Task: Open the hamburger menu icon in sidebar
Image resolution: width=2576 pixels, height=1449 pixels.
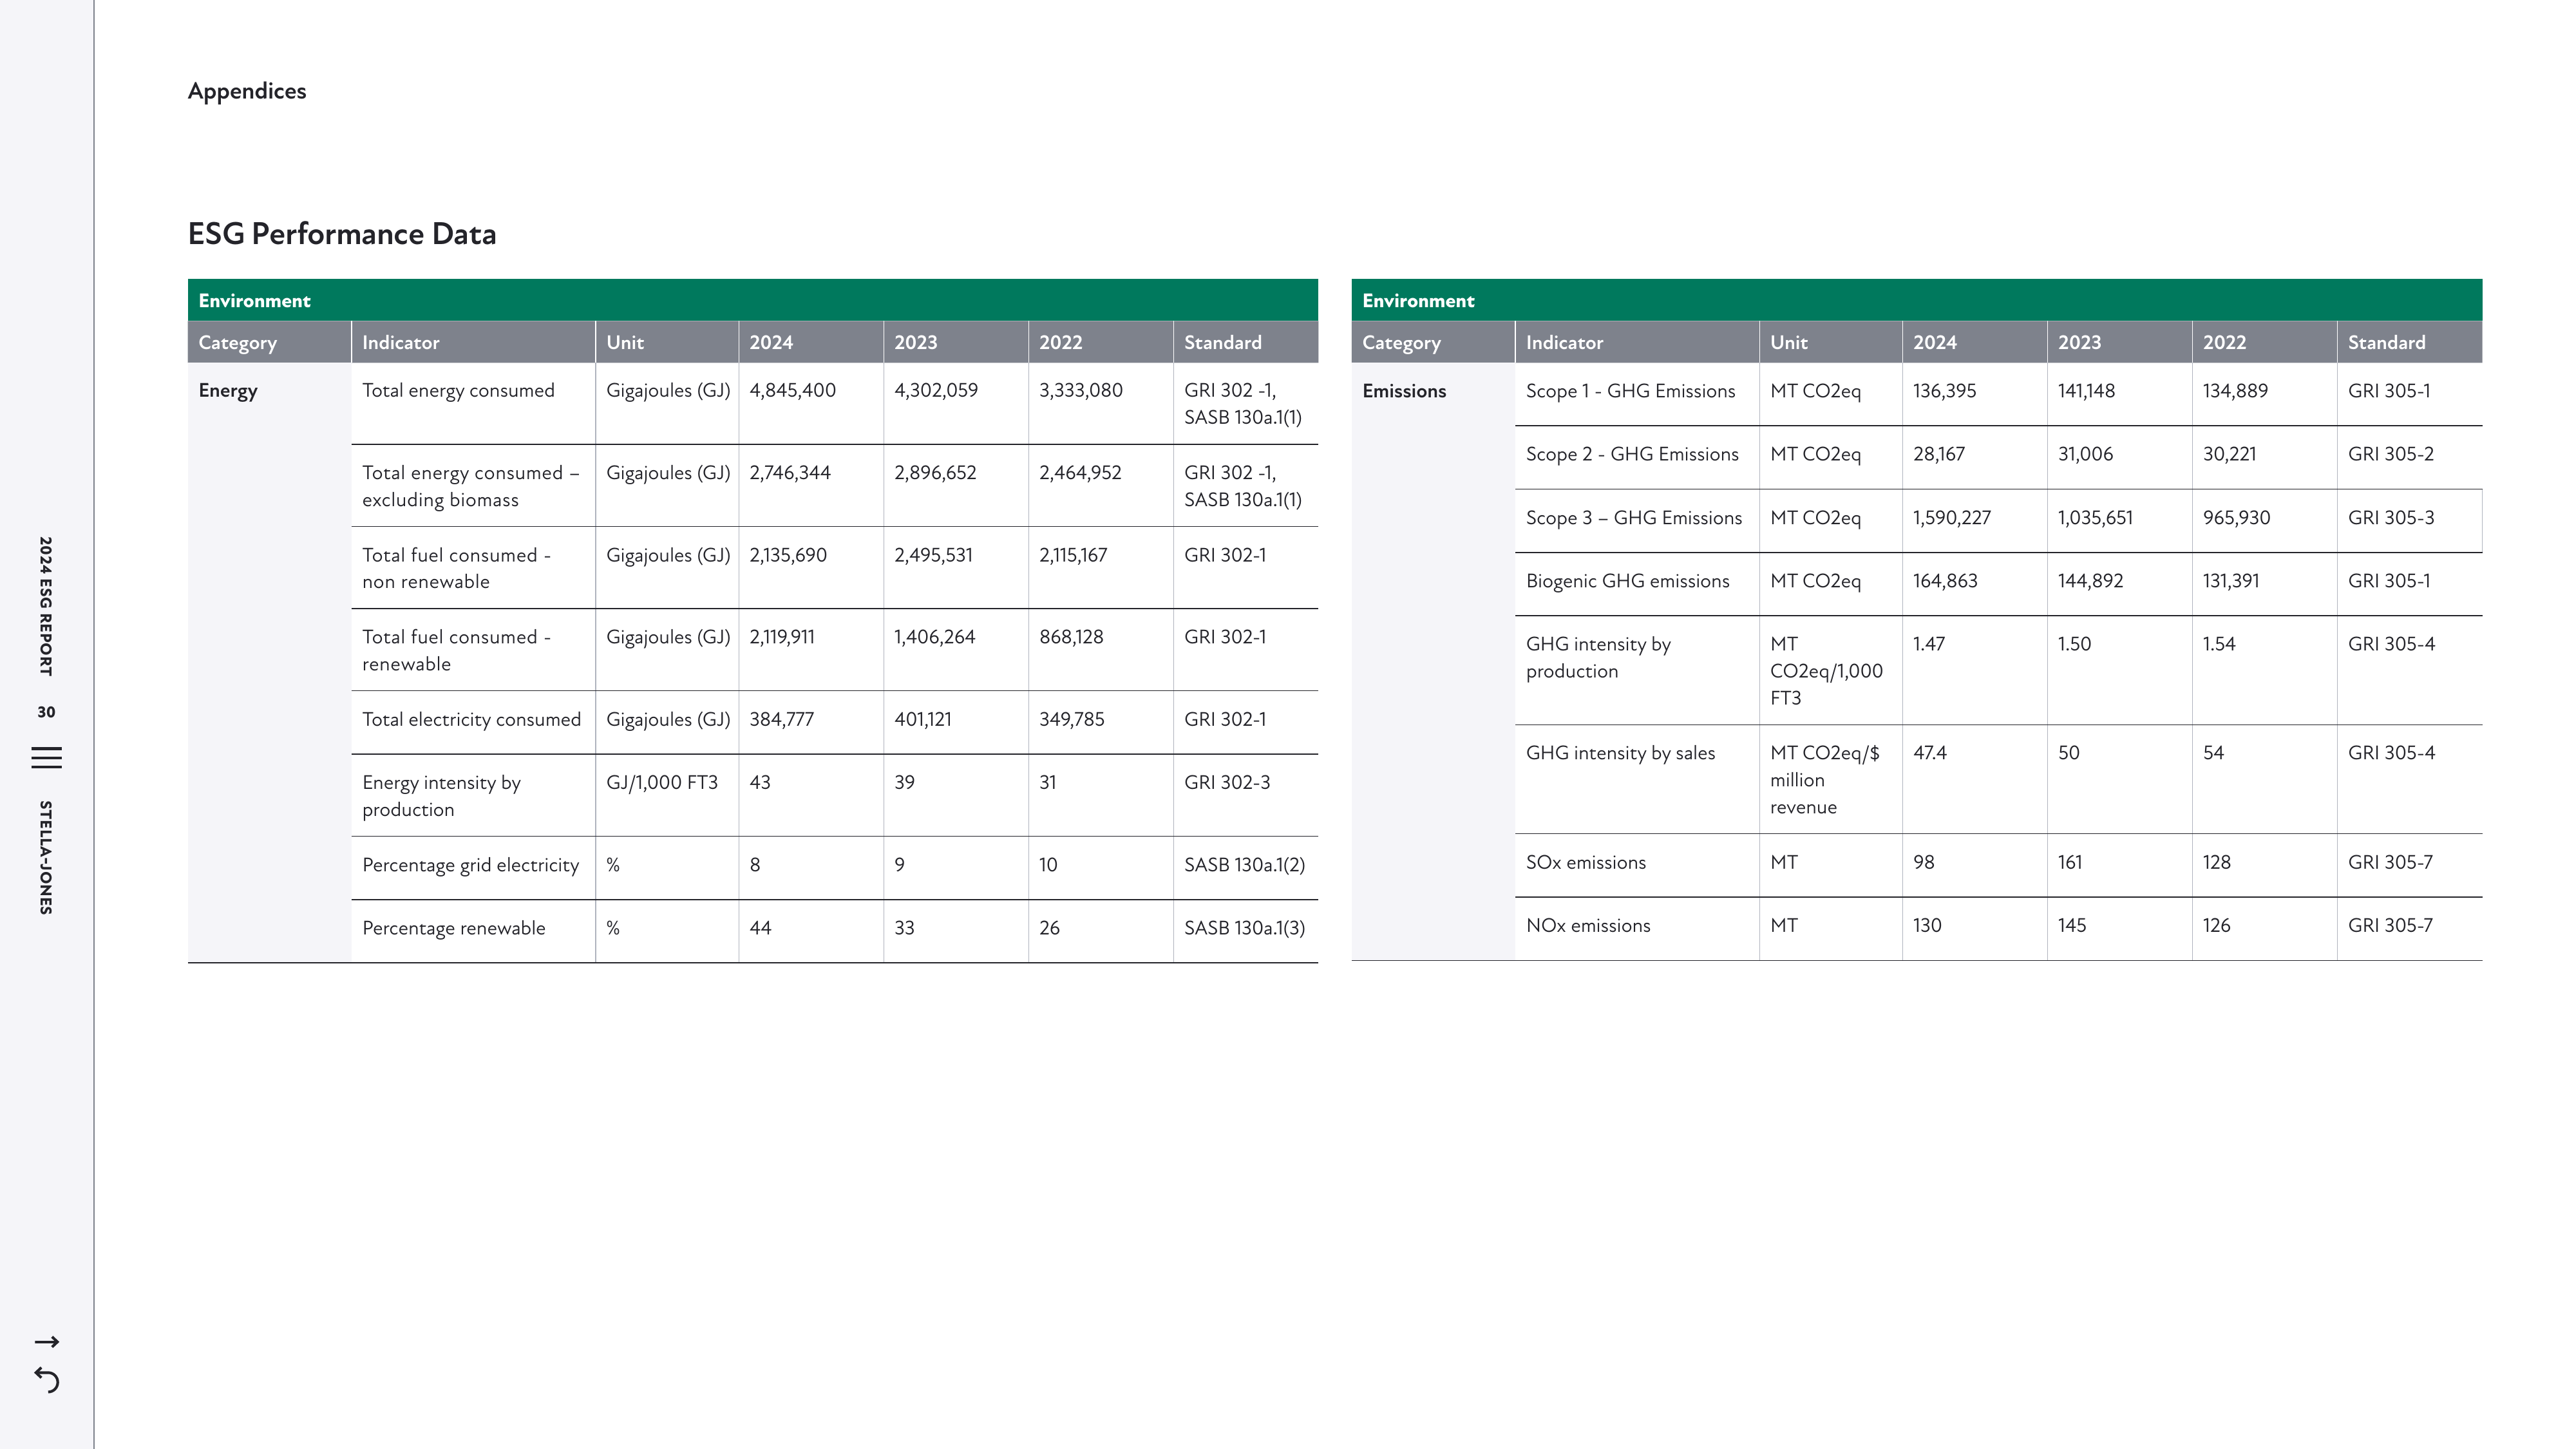Action: (x=46, y=758)
